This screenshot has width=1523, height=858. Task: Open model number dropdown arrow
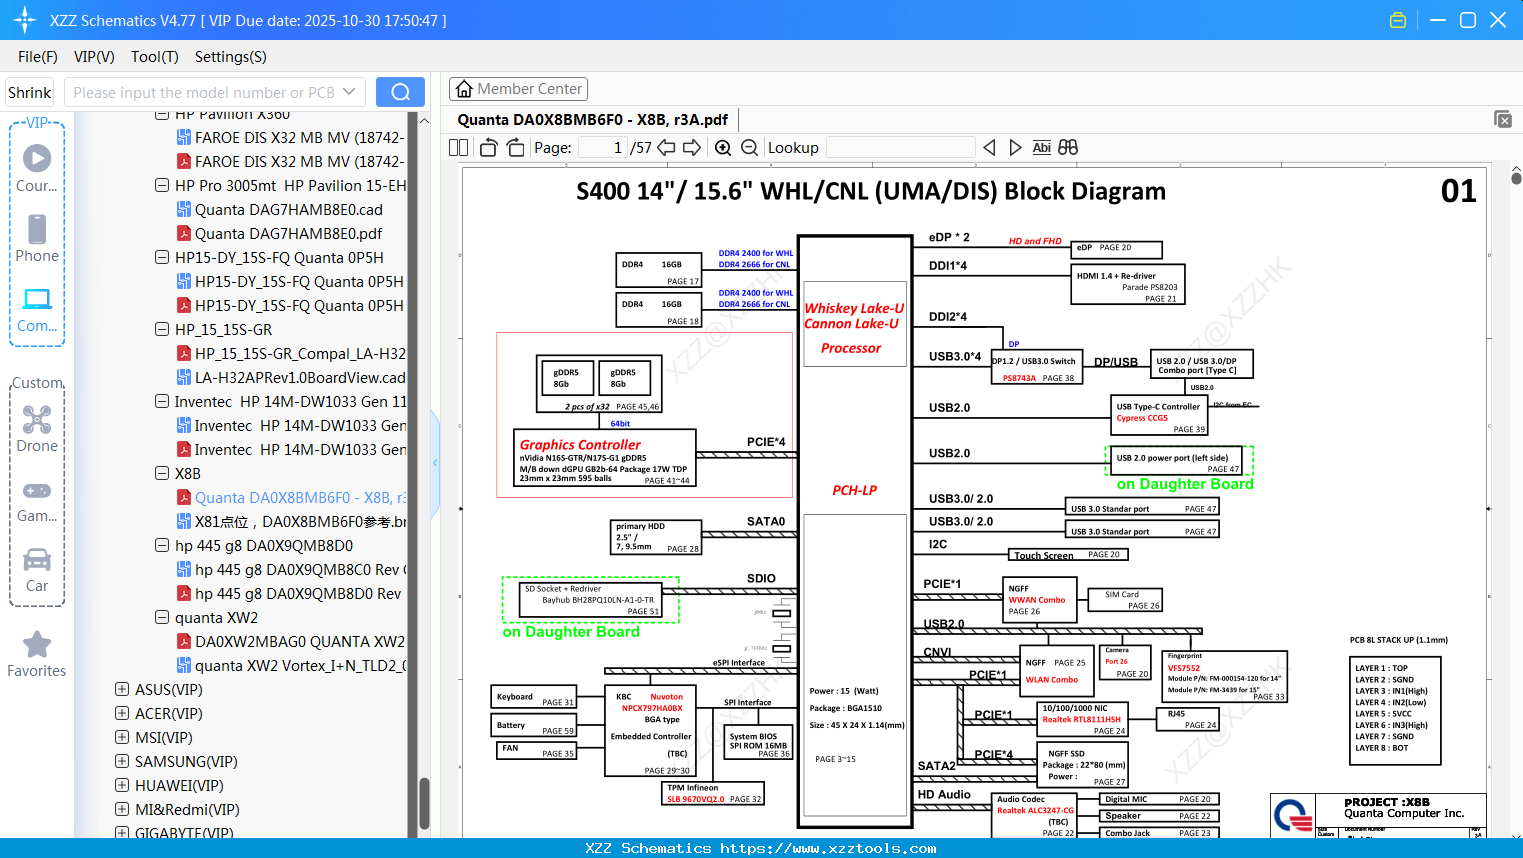[x=349, y=92]
